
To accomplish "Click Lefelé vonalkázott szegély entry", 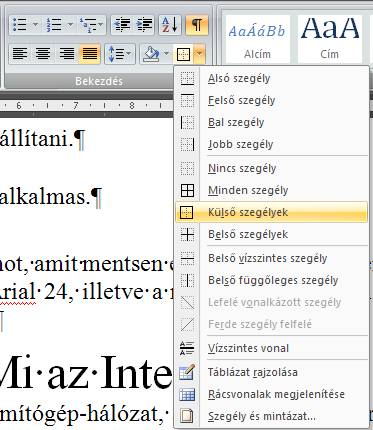I will (x=271, y=303).
